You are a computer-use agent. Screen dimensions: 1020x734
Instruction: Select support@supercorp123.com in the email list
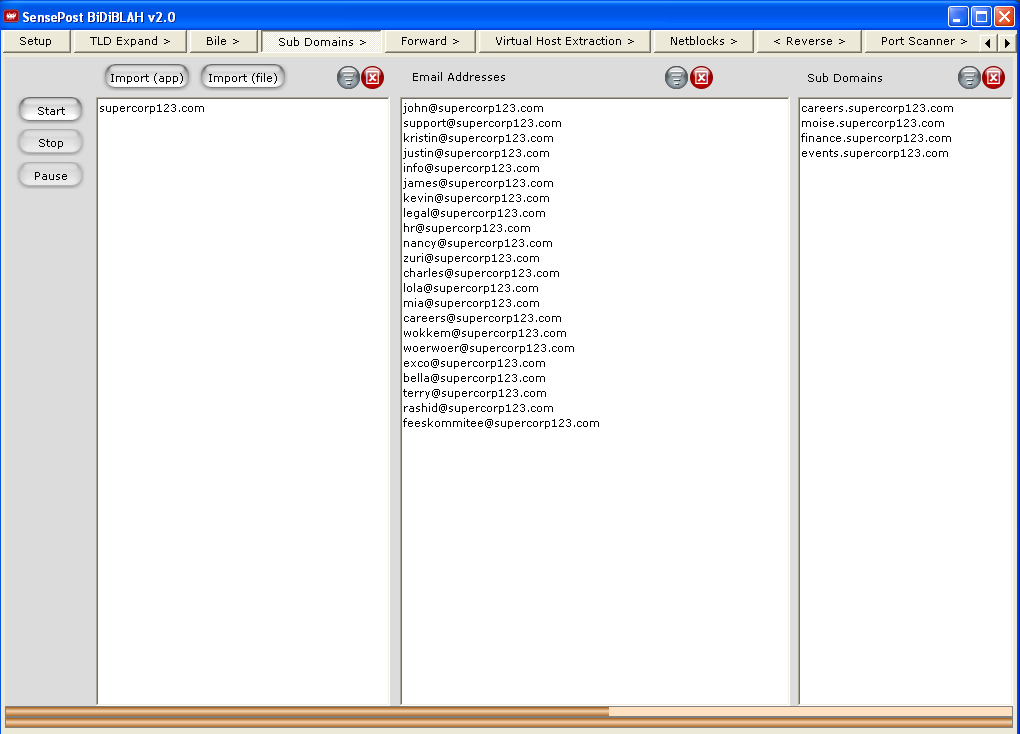click(482, 123)
